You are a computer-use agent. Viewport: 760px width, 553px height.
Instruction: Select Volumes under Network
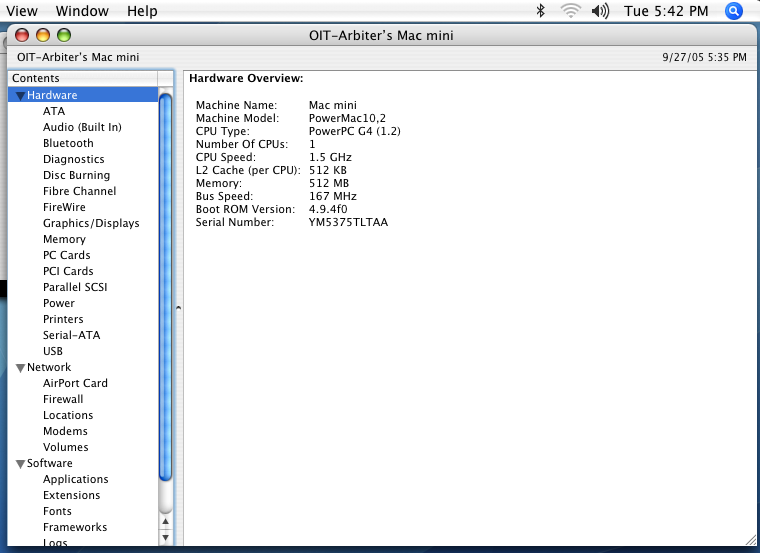pos(65,447)
